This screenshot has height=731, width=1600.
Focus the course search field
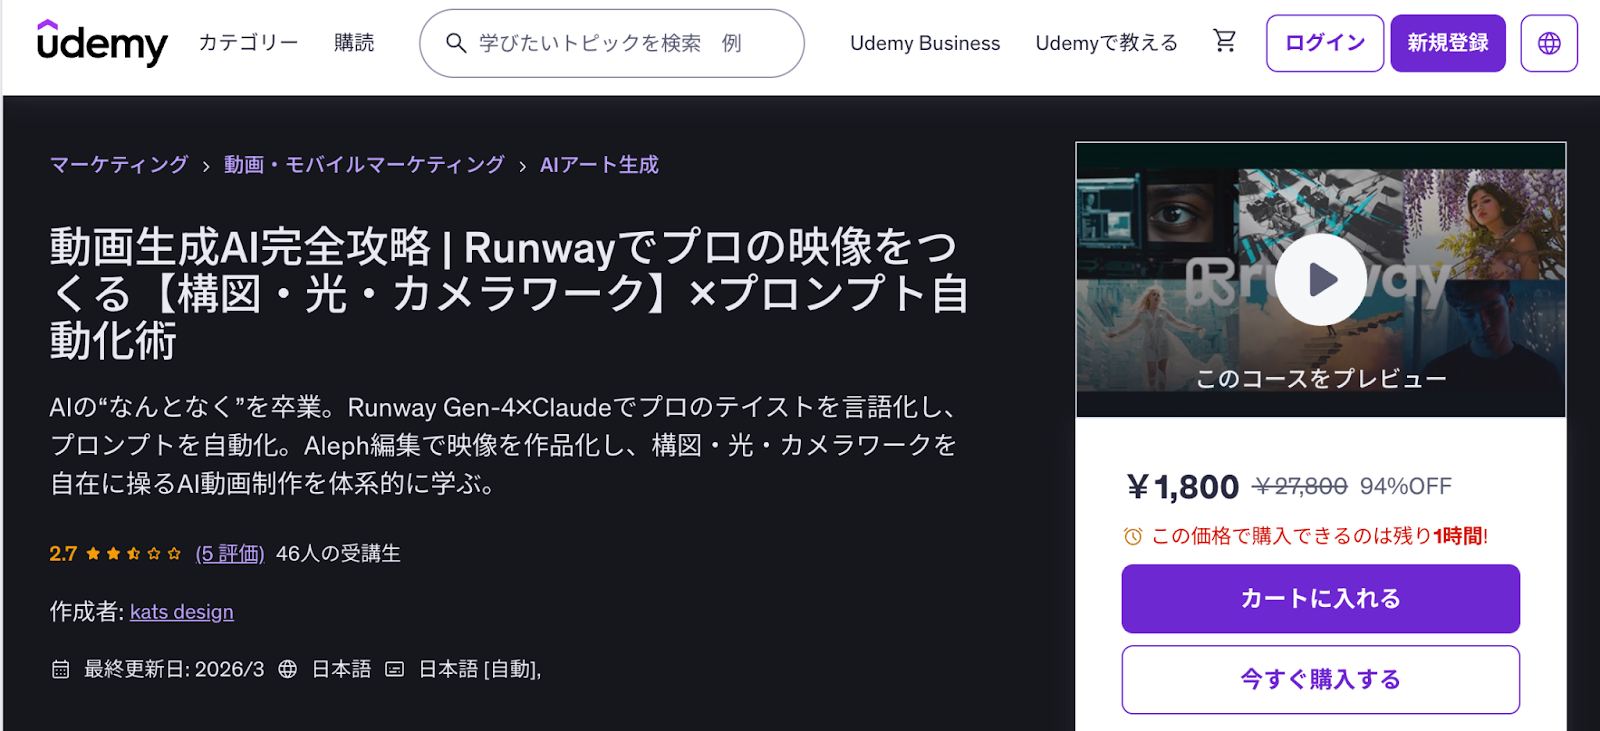click(x=612, y=43)
